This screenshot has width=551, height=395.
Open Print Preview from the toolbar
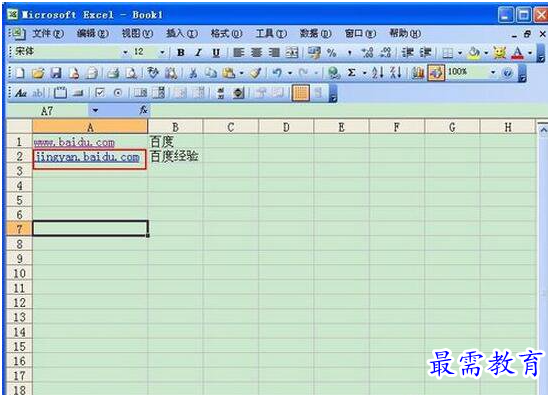tap(131, 73)
